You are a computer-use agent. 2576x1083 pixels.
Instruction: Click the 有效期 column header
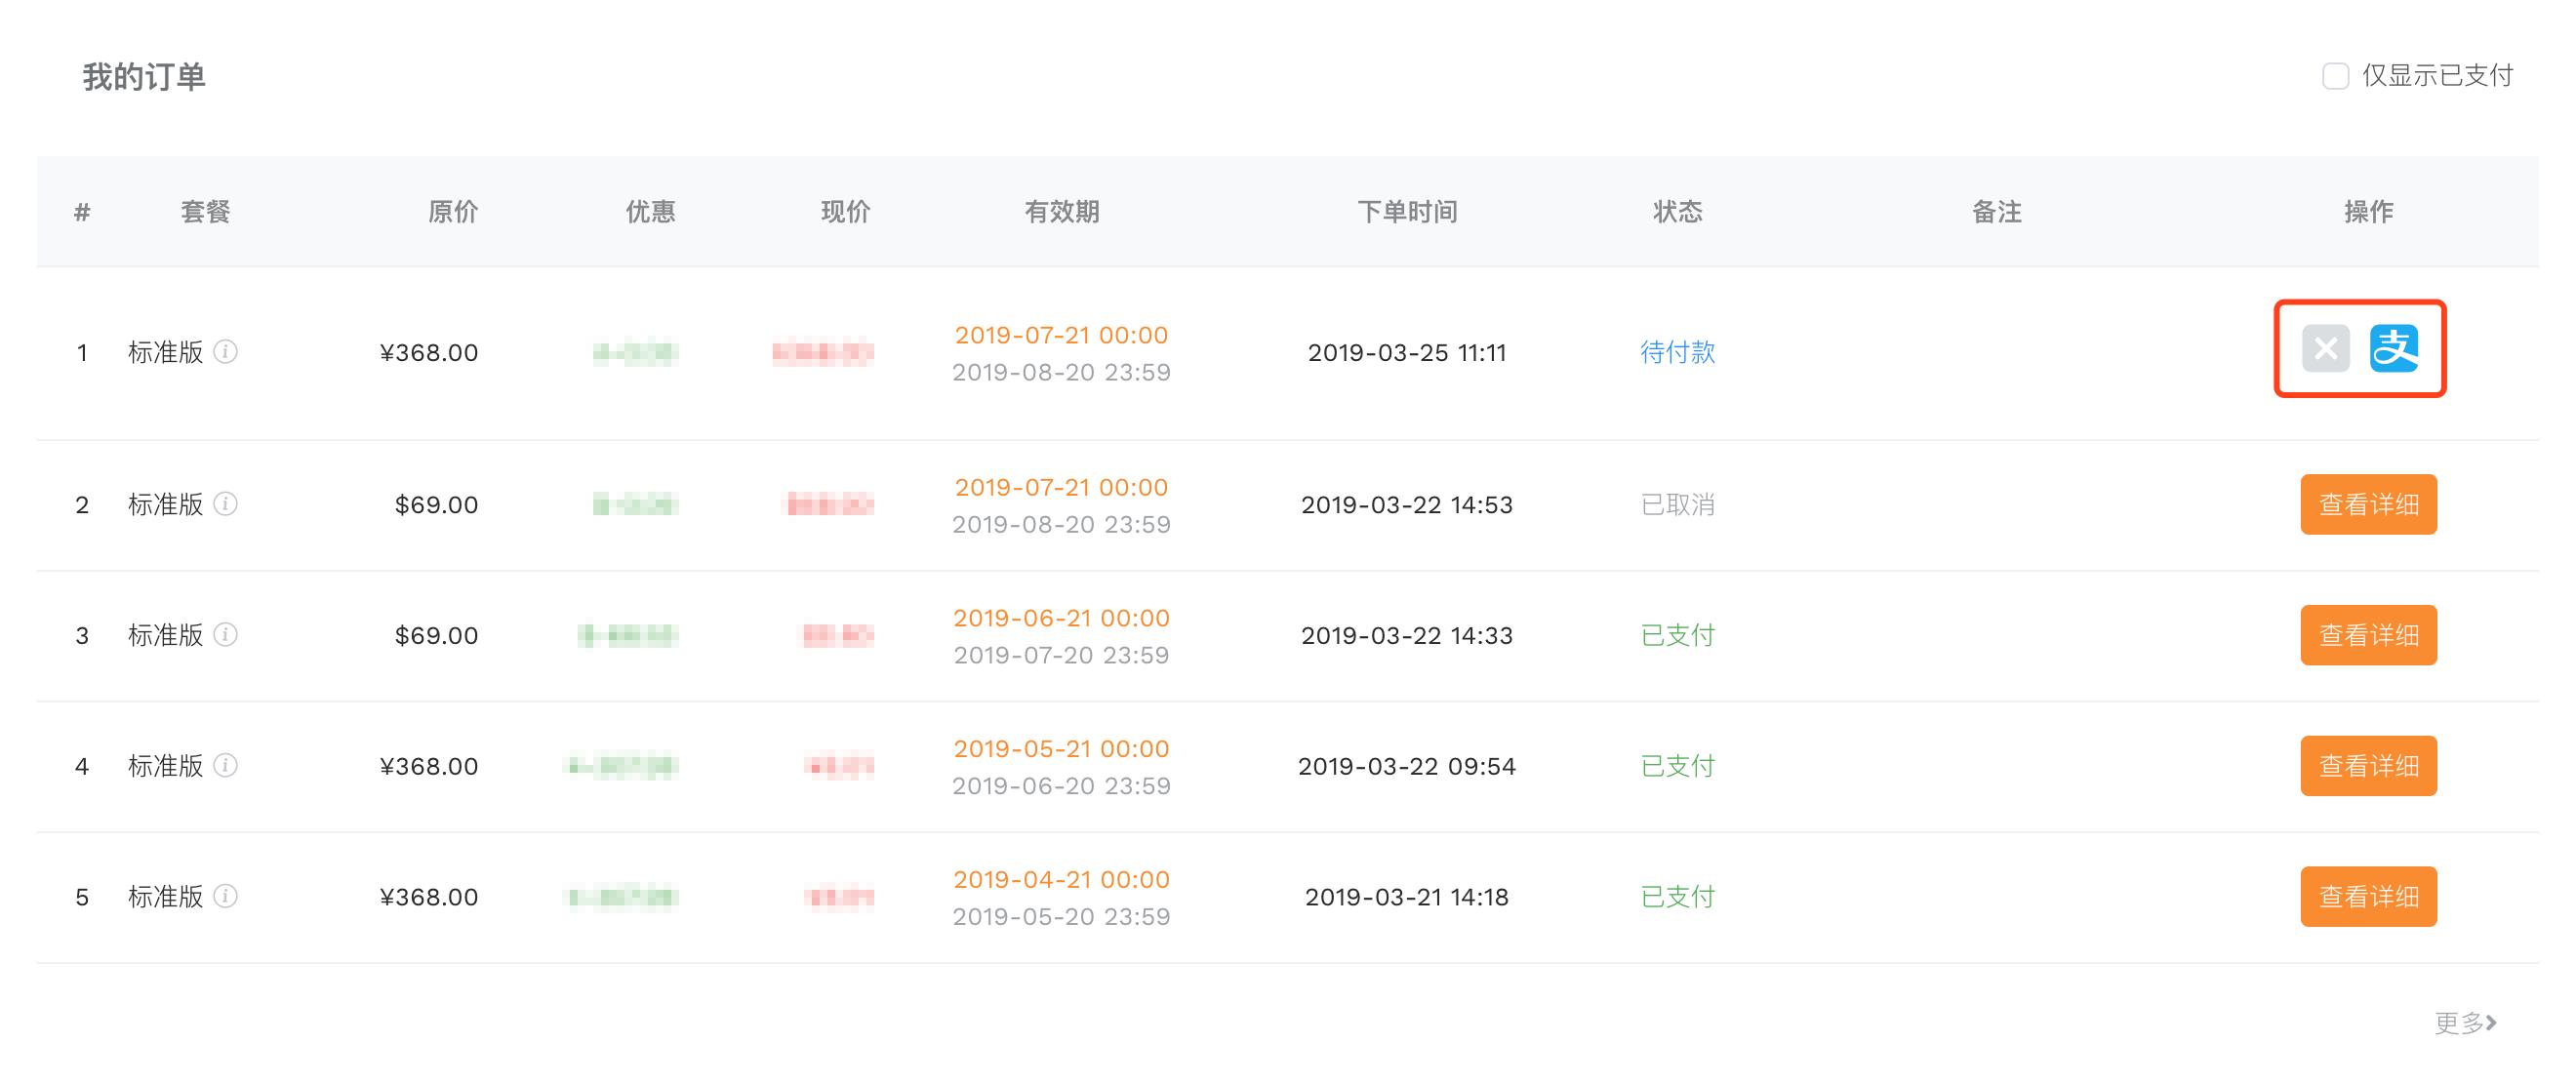[x=1062, y=211]
